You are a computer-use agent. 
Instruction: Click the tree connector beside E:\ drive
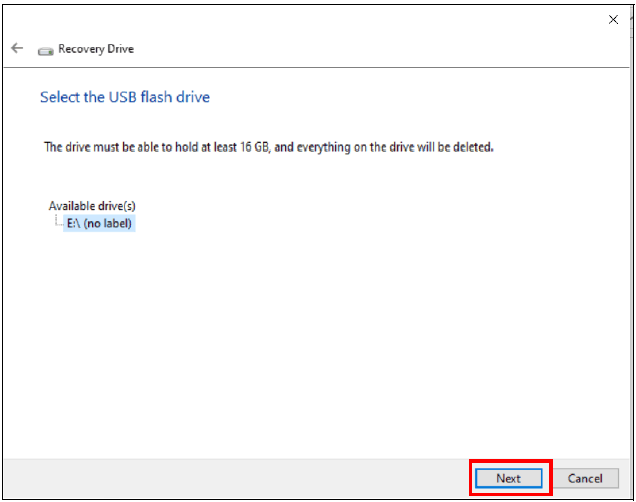point(58,223)
